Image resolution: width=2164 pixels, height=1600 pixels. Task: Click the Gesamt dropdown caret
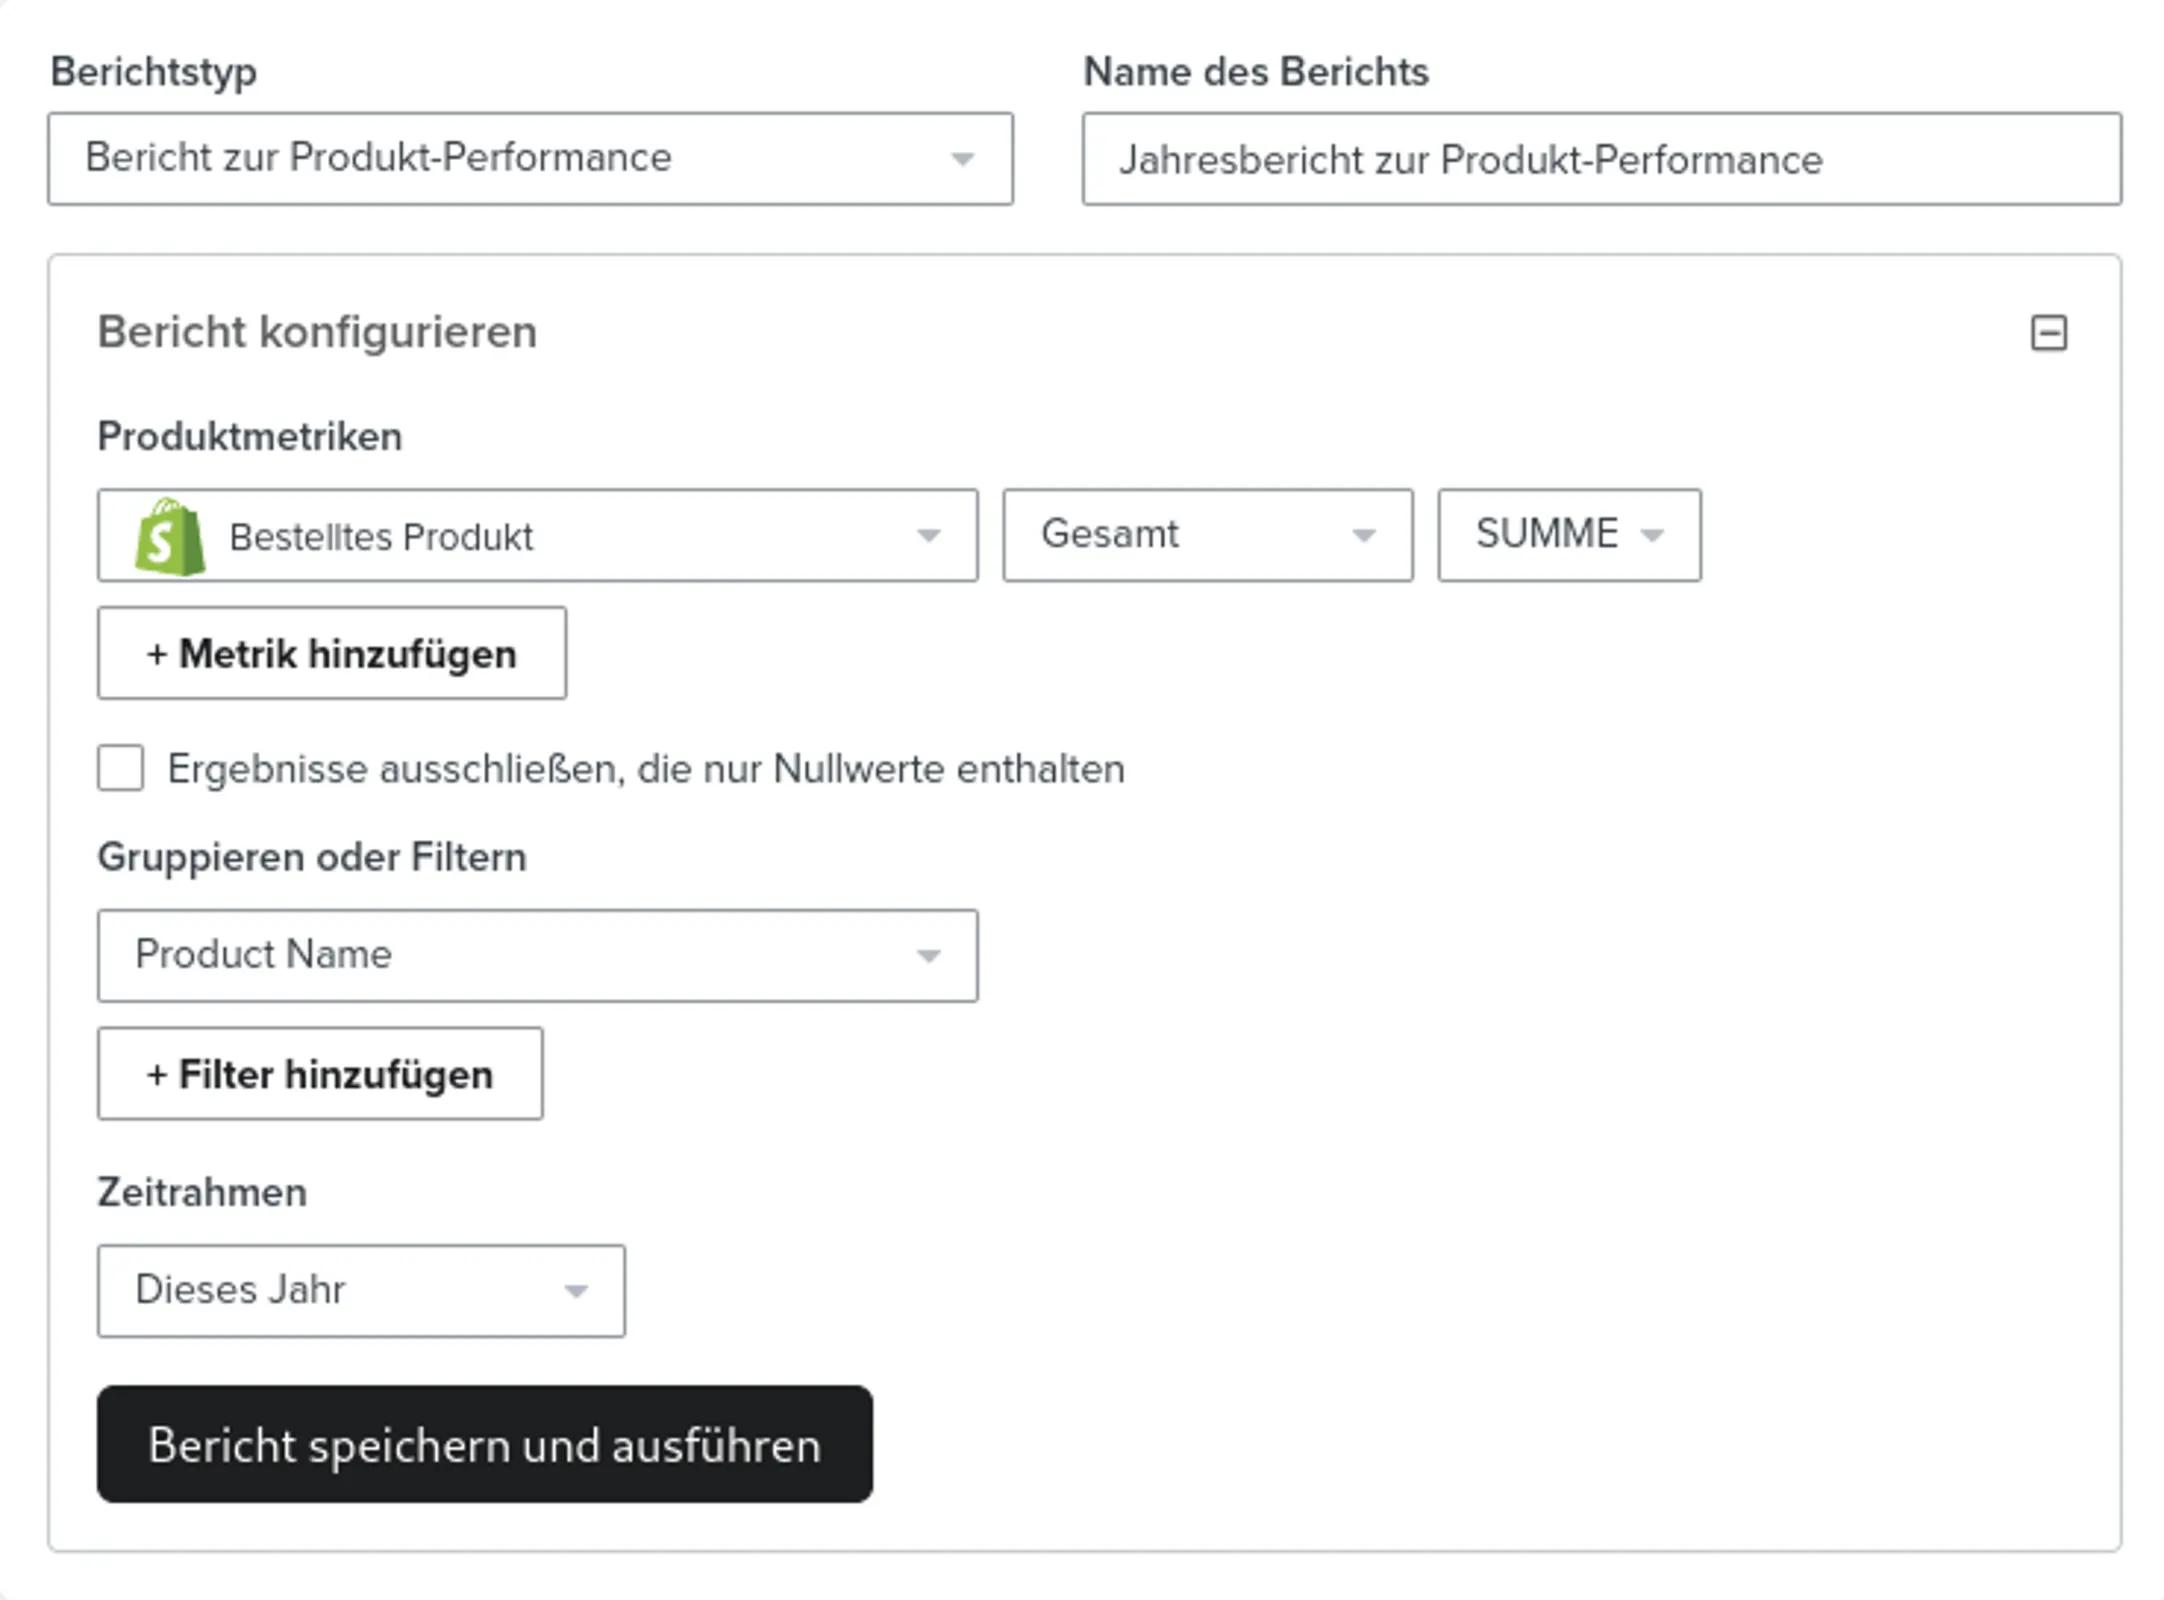pyautogui.click(x=1363, y=536)
